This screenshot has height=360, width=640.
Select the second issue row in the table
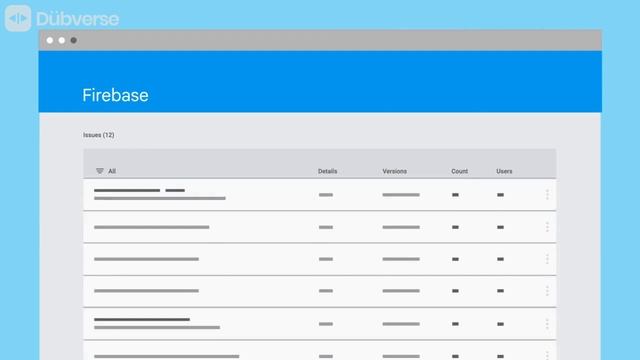point(320,227)
